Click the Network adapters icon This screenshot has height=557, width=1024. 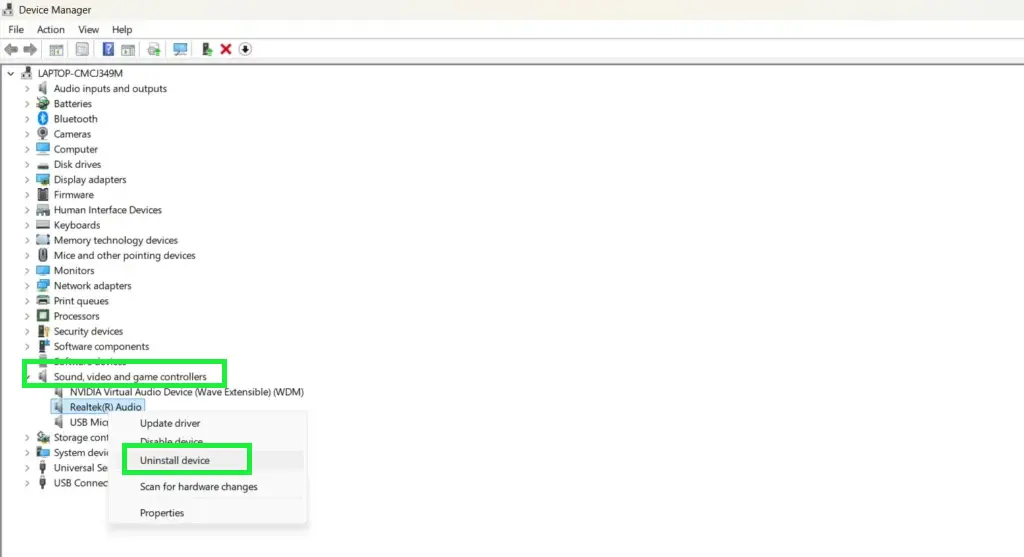[42, 285]
